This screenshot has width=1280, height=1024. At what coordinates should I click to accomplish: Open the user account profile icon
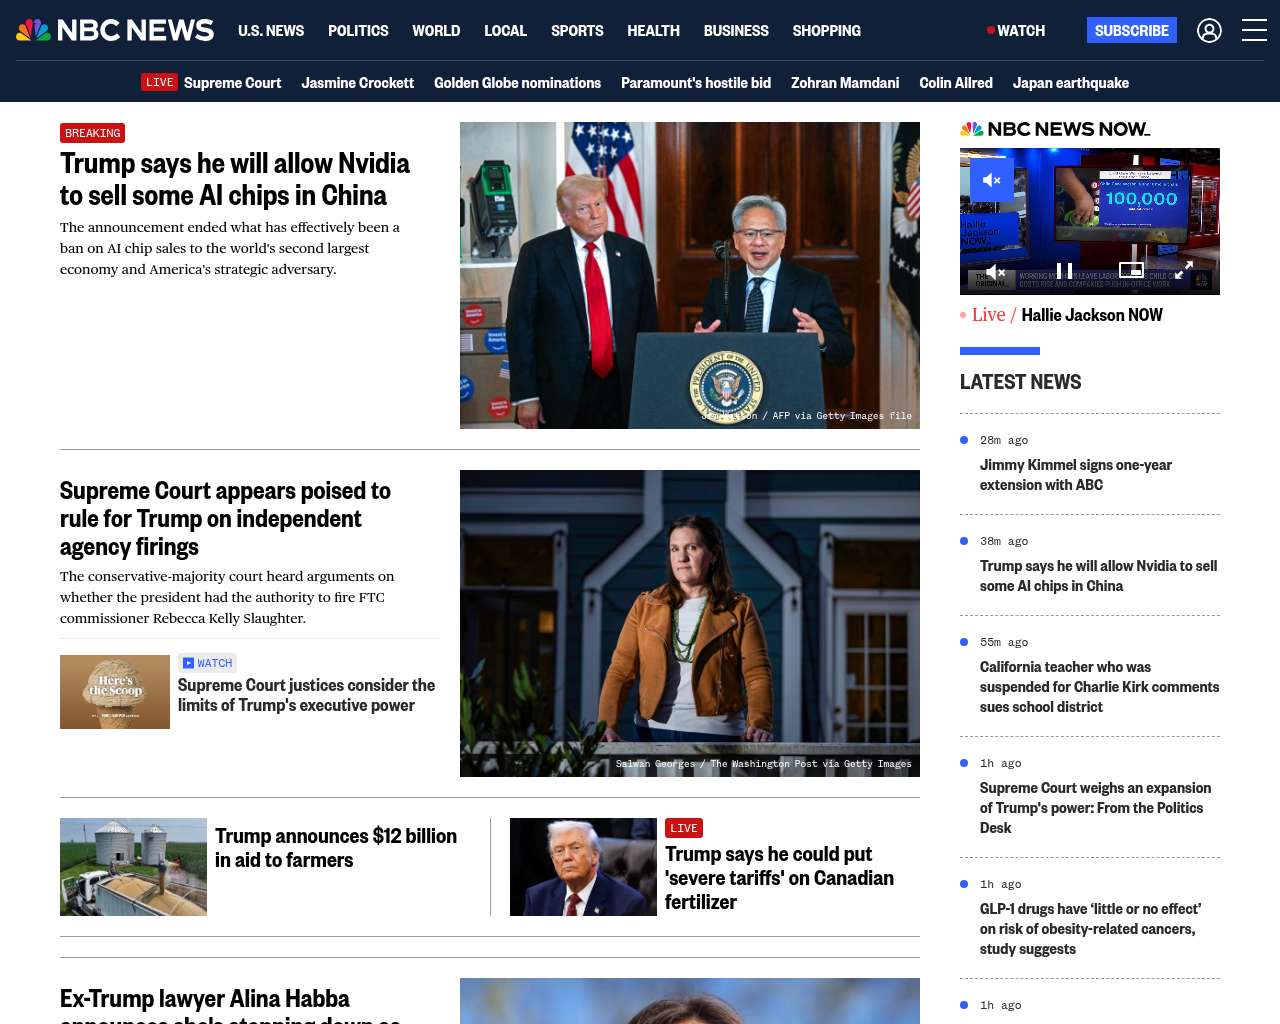click(1209, 31)
